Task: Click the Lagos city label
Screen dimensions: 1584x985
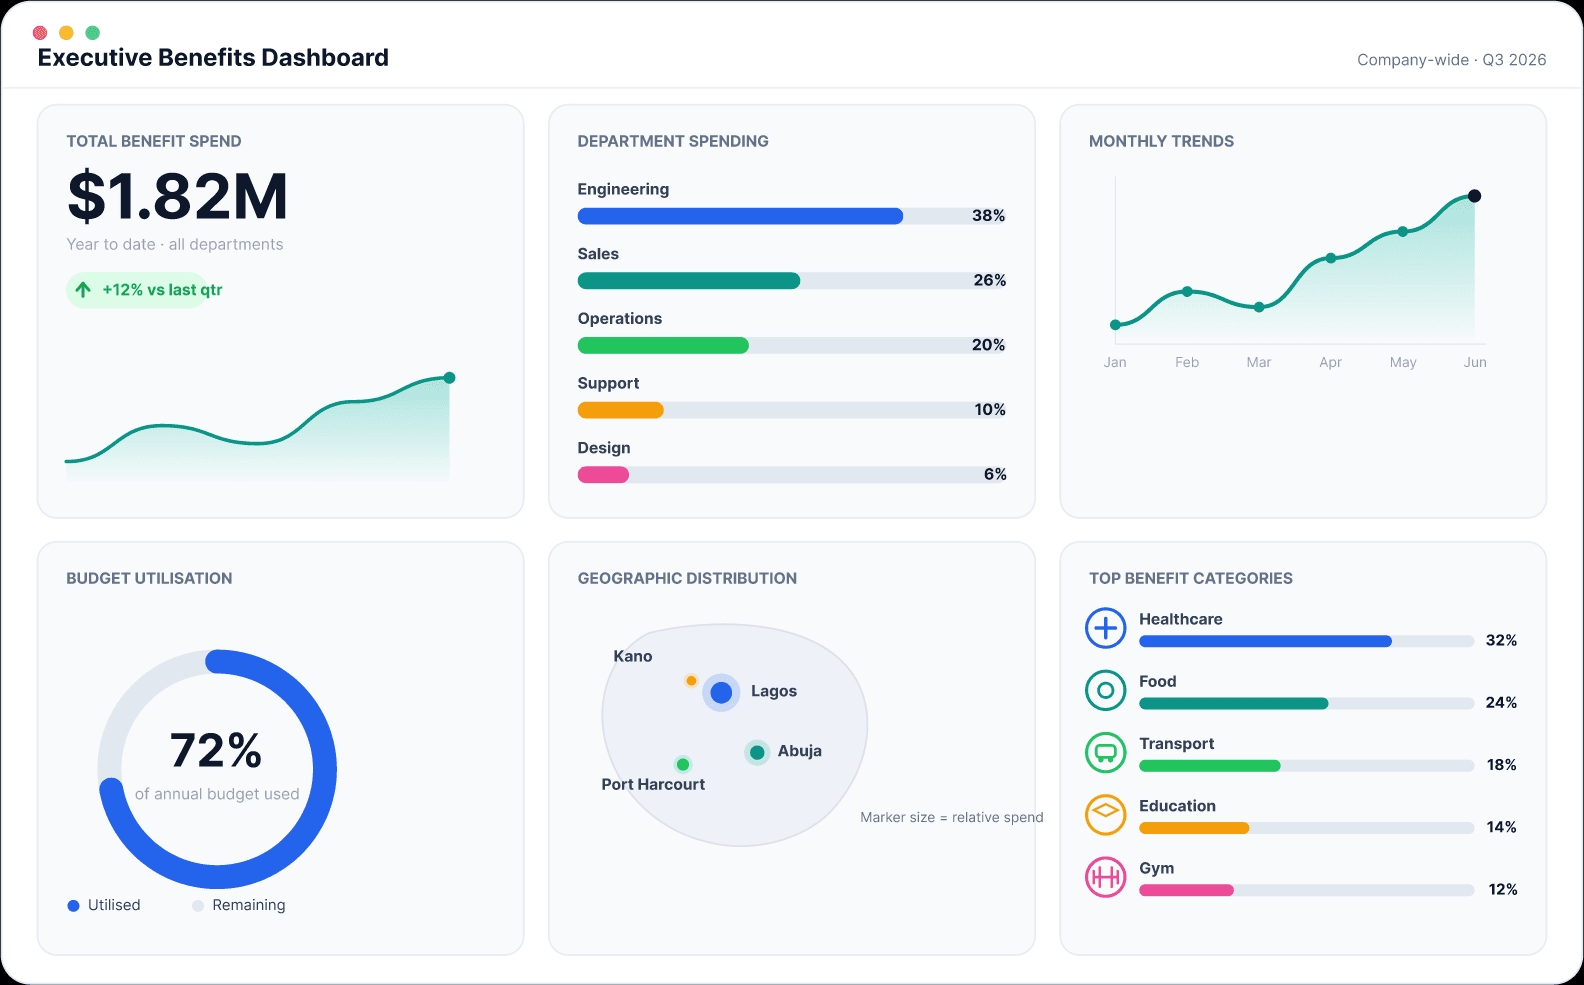Action: [774, 691]
